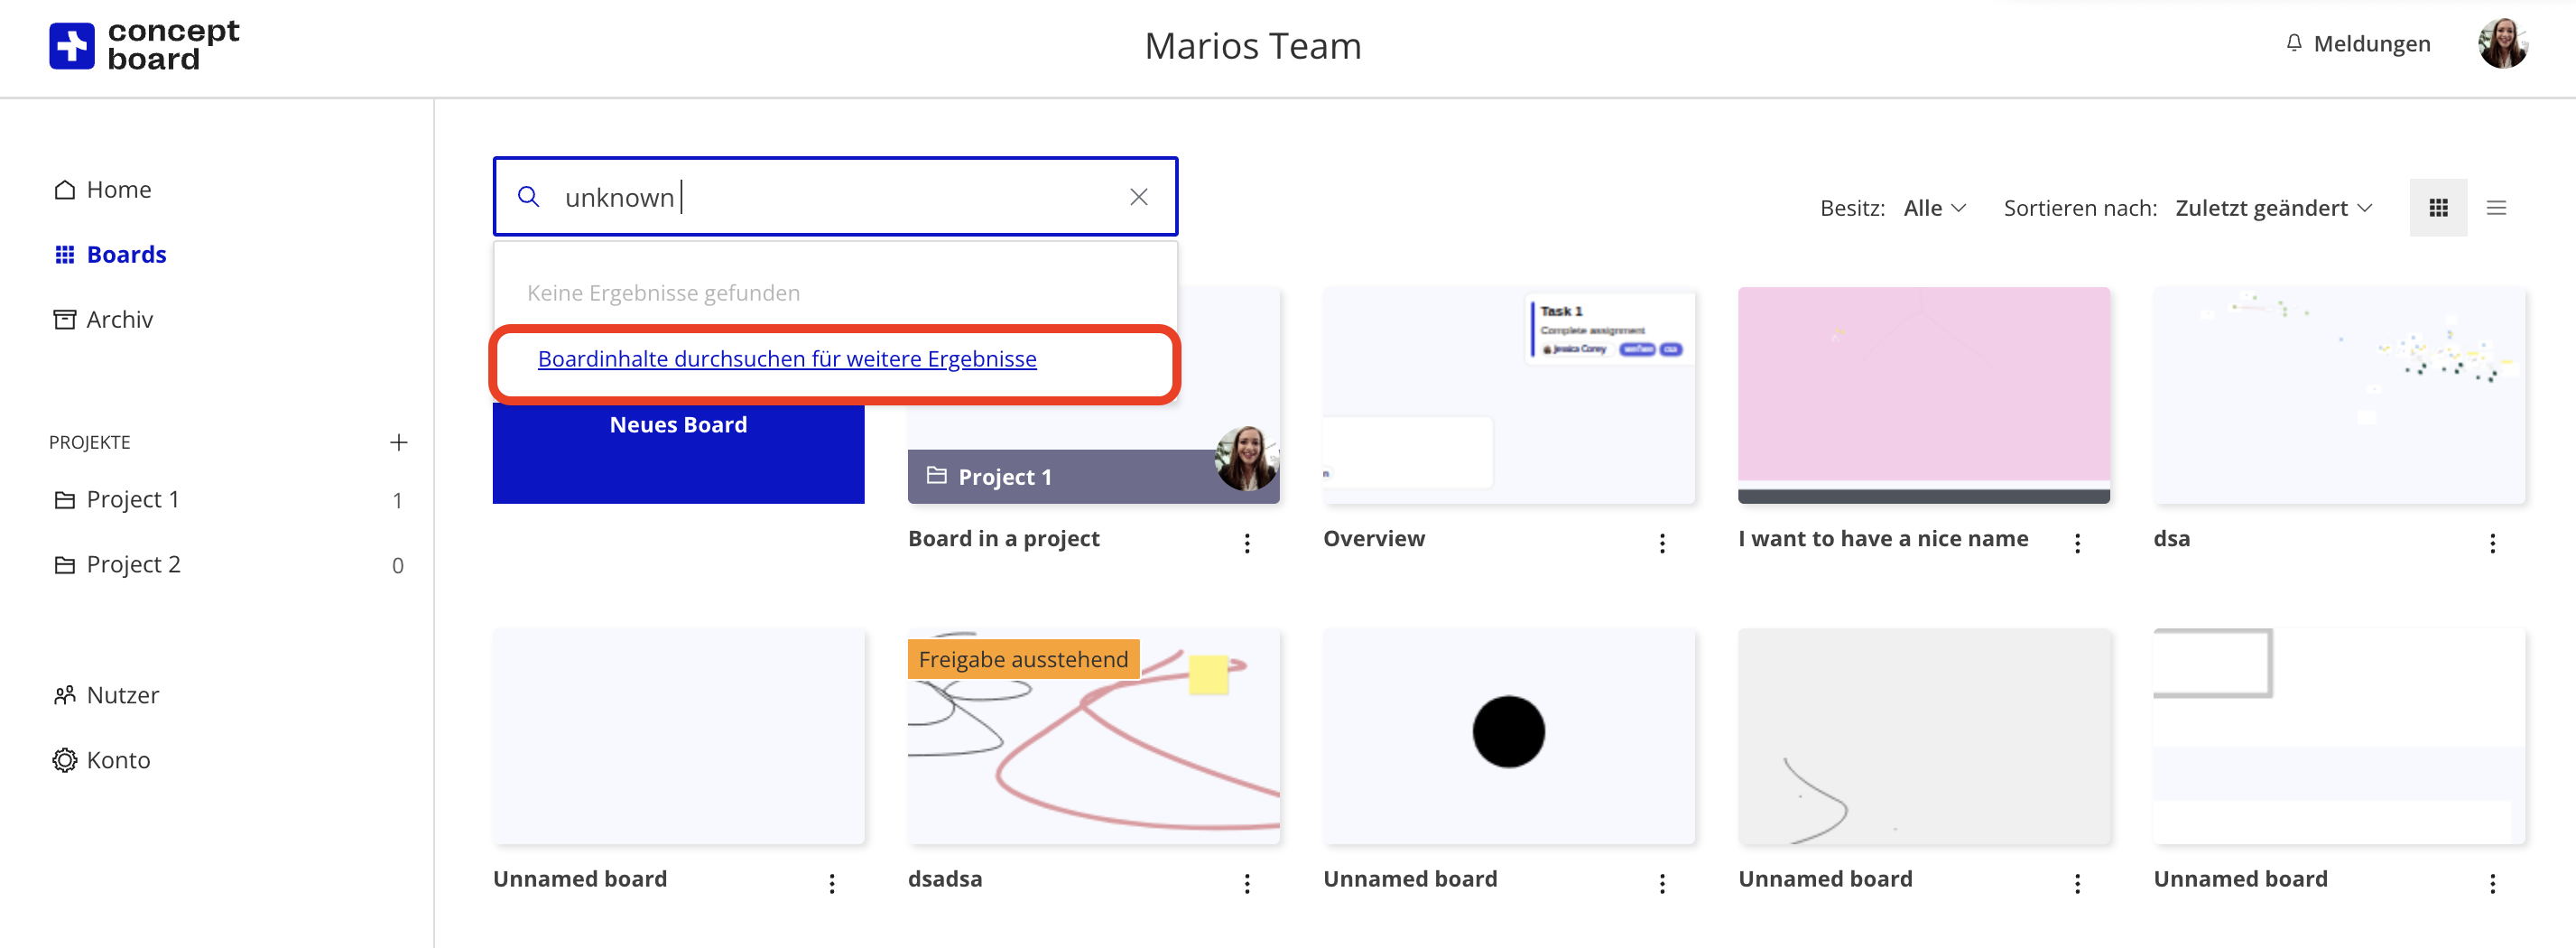The height and width of the screenshot is (948, 2576).
Task: Open options for Unnamed board with black circle
Action: pyautogui.click(x=1661, y=883)
